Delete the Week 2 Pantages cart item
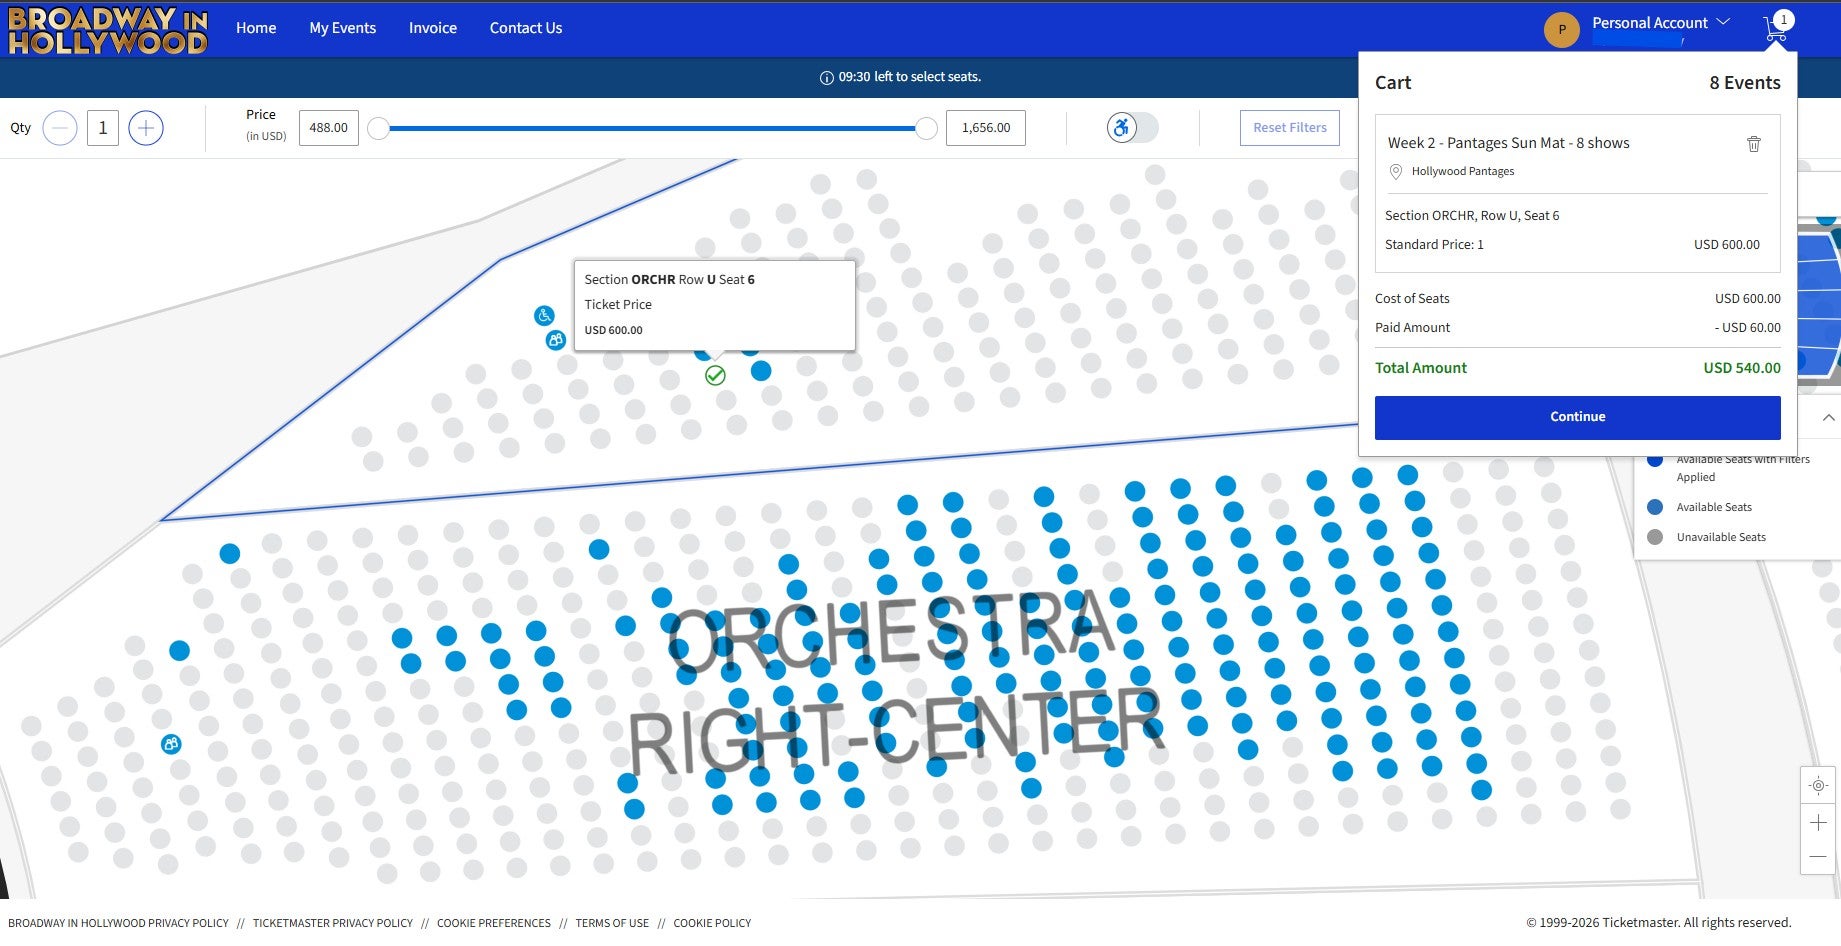The width and height of the screenshot is (1841, 946). click(x=1753, y=144)
